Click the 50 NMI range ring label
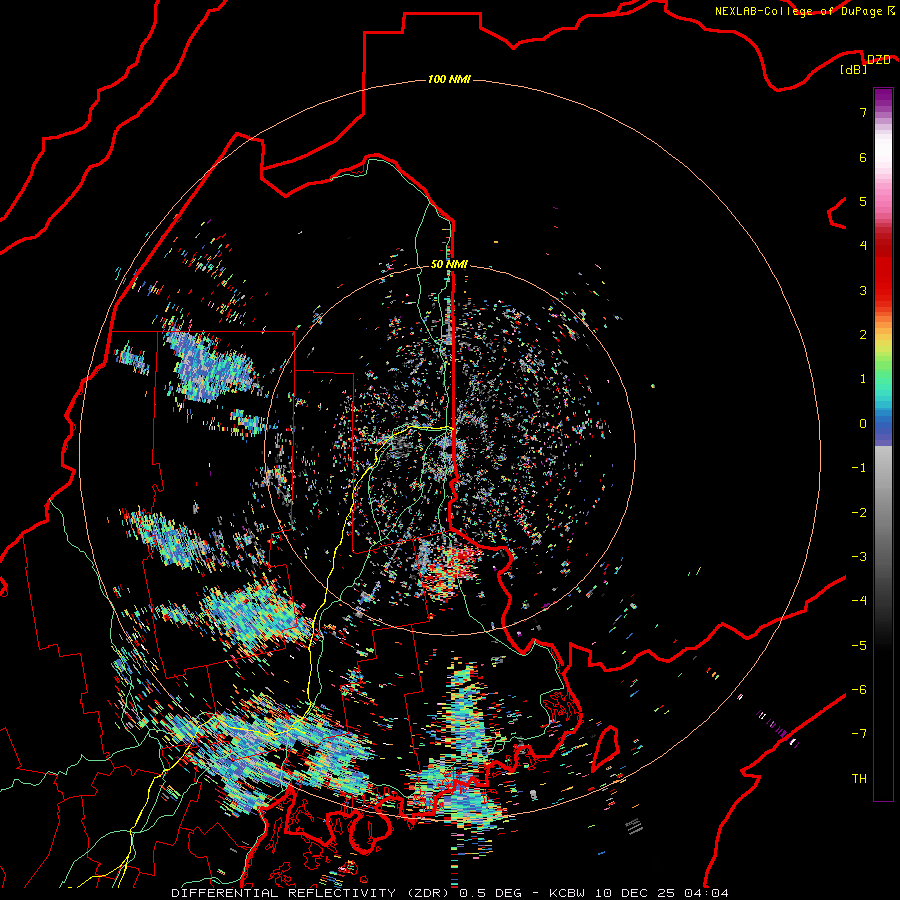This screenshot has width=900, height=900. [x=449, y=264]
